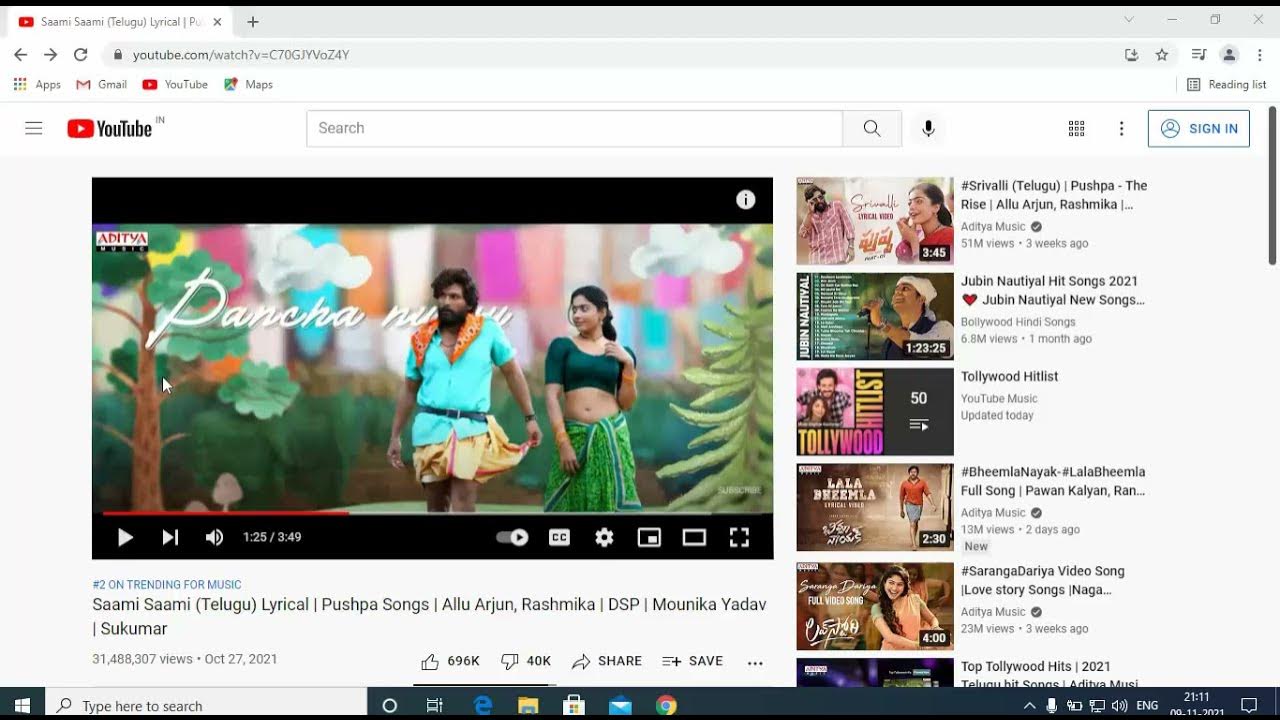
Task: Toggle closed captions on the video
Action: pos(559,537)
